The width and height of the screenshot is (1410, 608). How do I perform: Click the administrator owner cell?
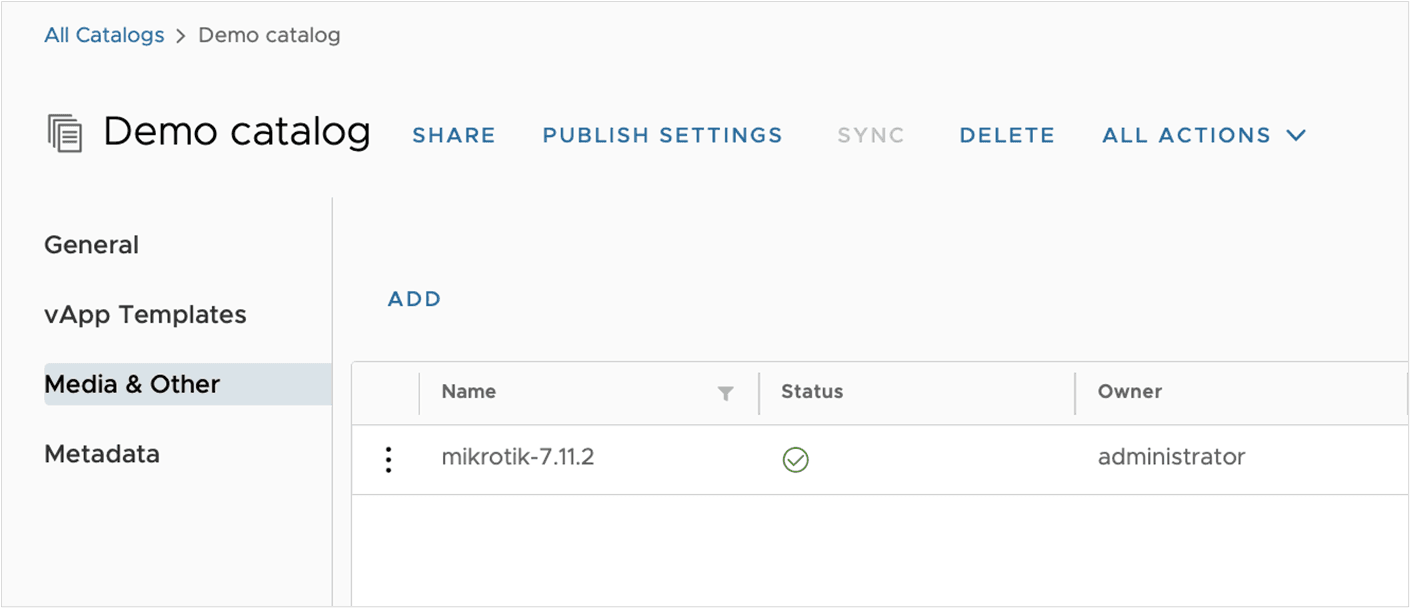[1171, 458]
